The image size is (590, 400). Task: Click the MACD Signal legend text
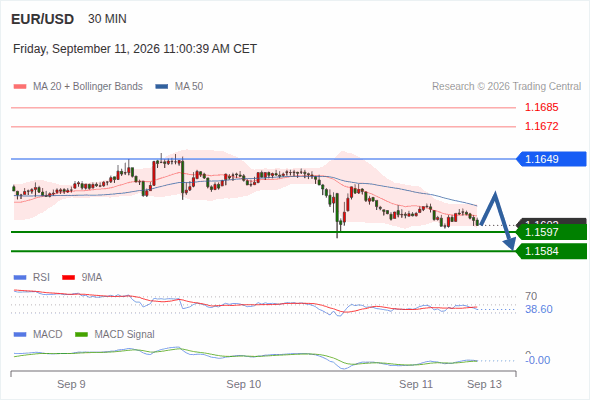124,335
